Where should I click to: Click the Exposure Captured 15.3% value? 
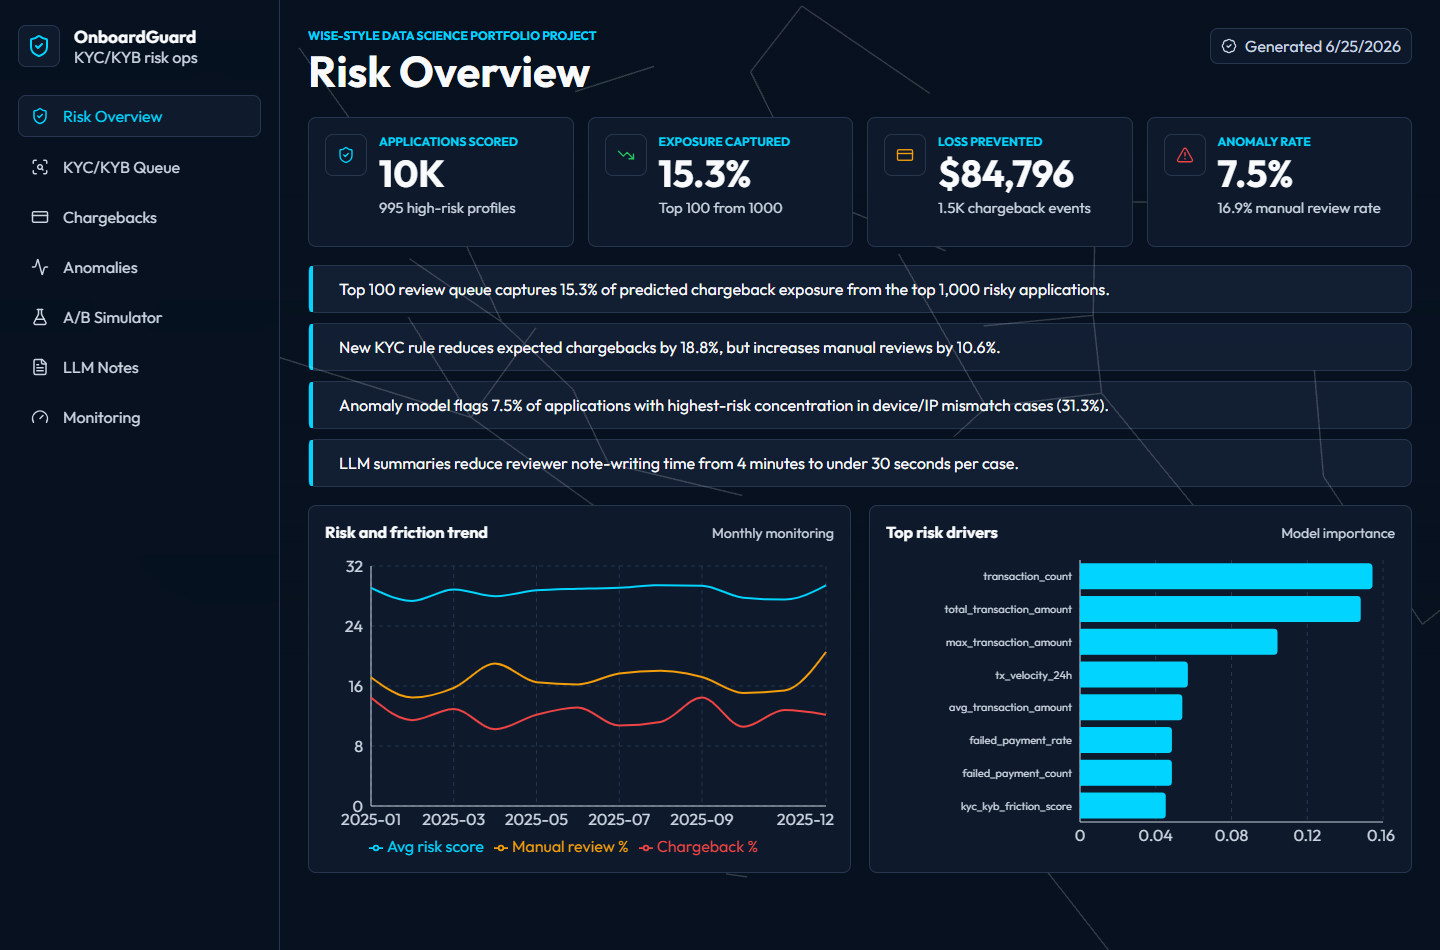click(705, 175)
